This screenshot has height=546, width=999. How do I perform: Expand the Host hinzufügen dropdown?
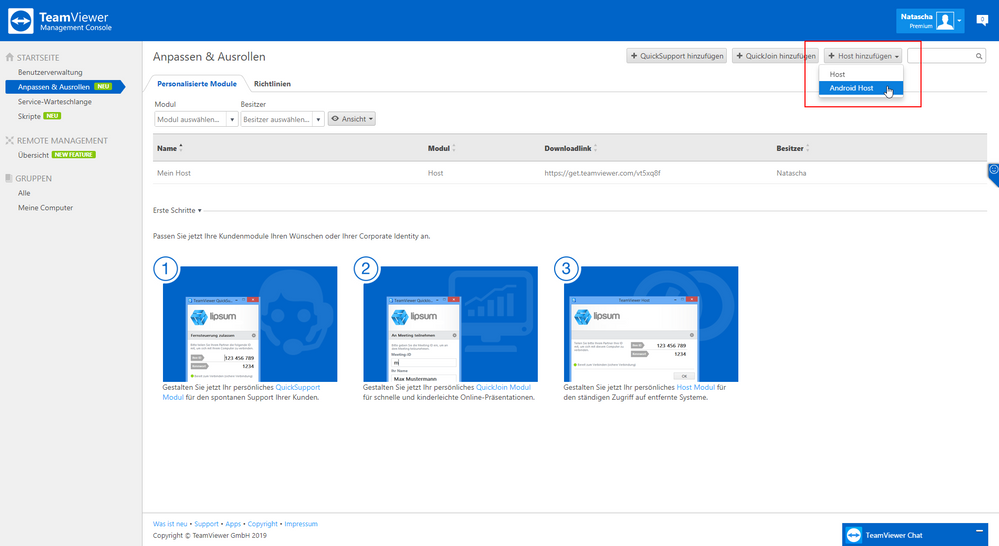click(x=863, y=56)
